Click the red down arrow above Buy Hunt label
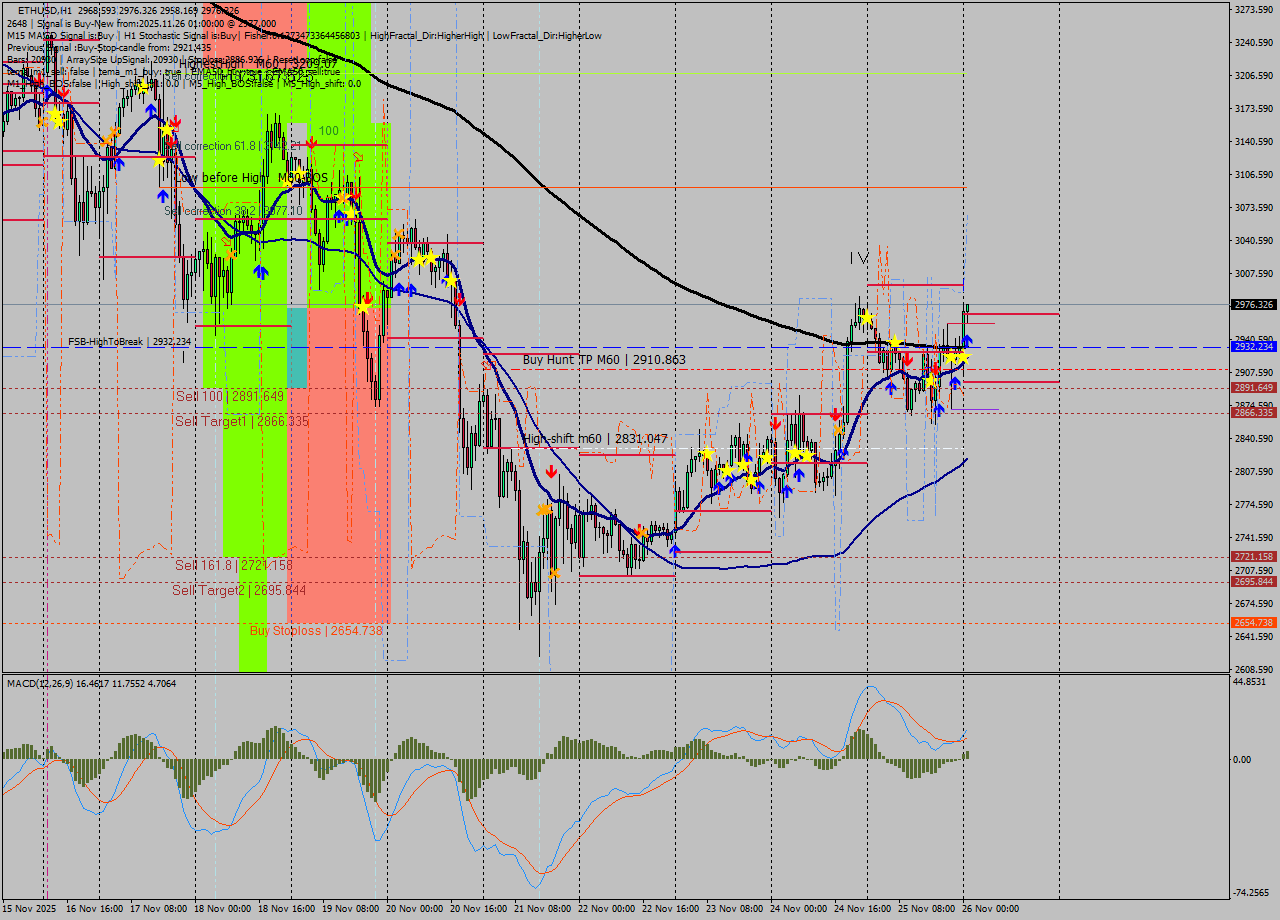 click(x=908, y=358)
